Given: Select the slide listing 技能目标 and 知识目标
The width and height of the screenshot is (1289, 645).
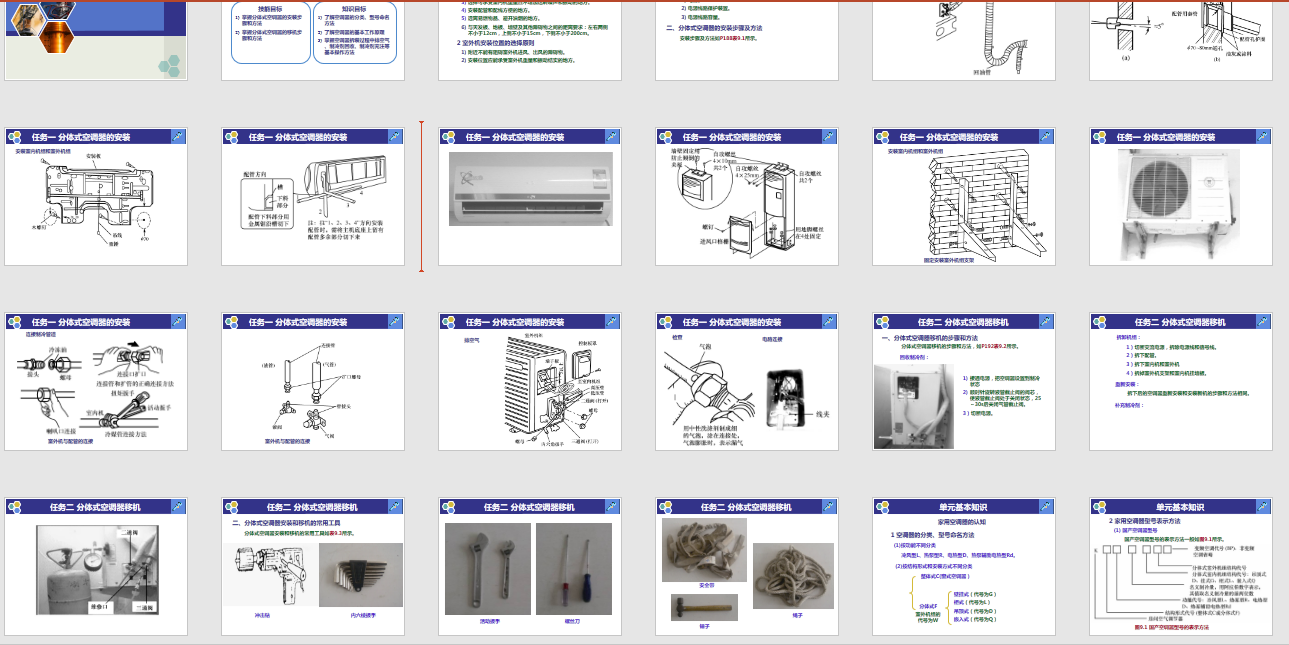Looking at the screenshot, I should point(313,40).
